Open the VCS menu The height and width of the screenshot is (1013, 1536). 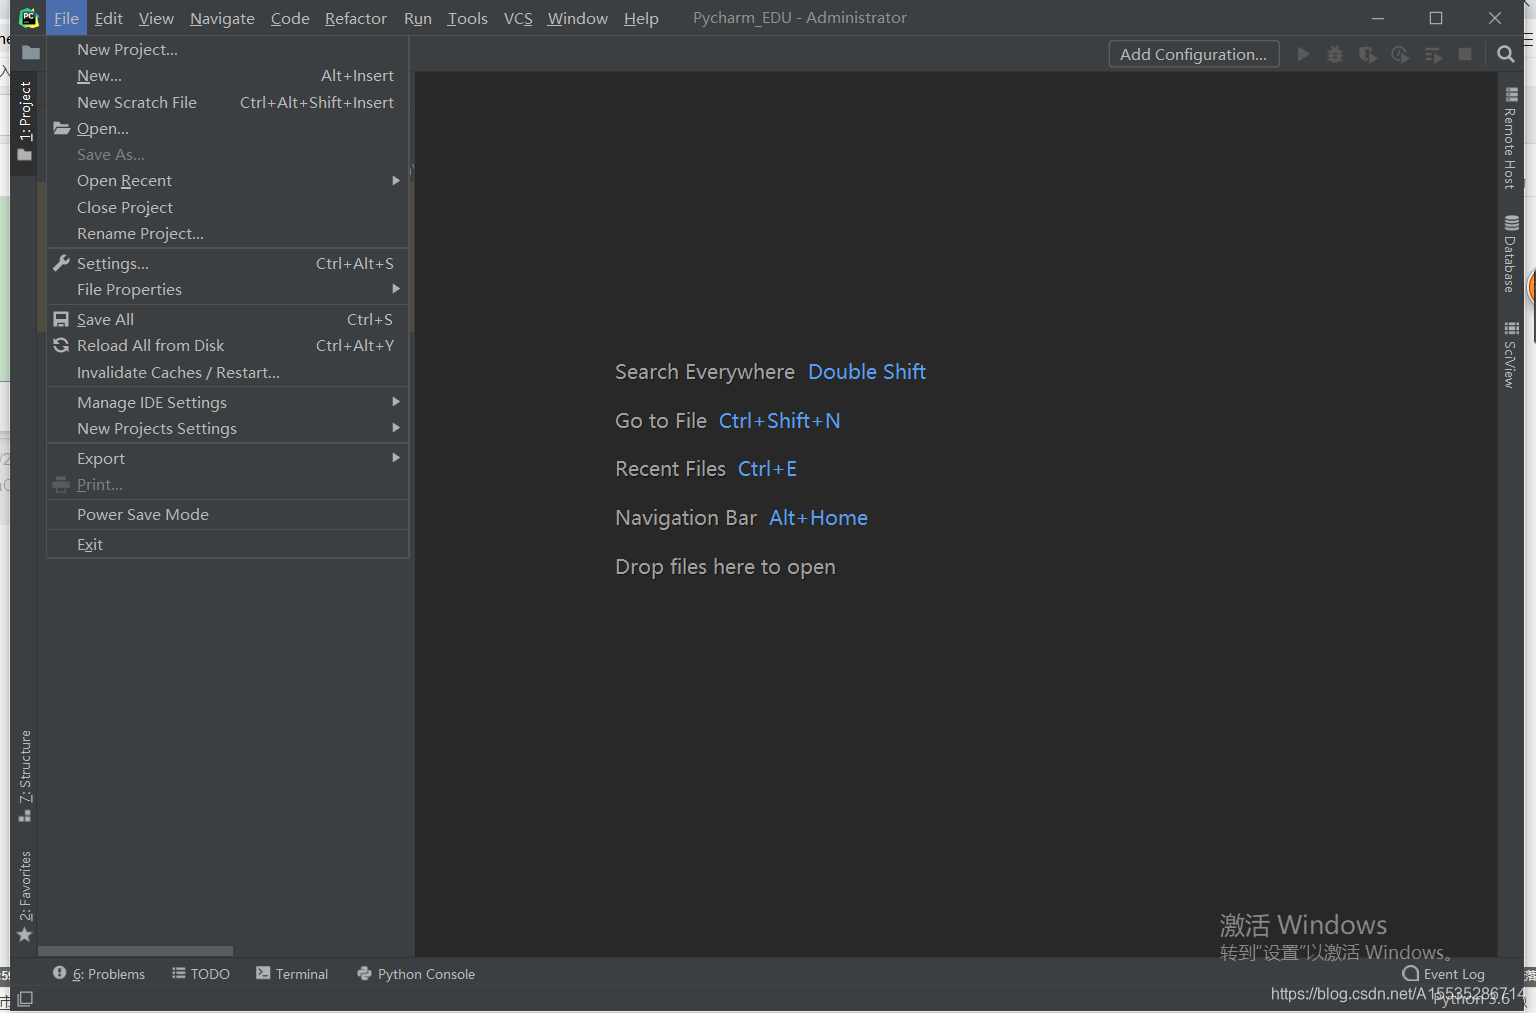(518, 18)
